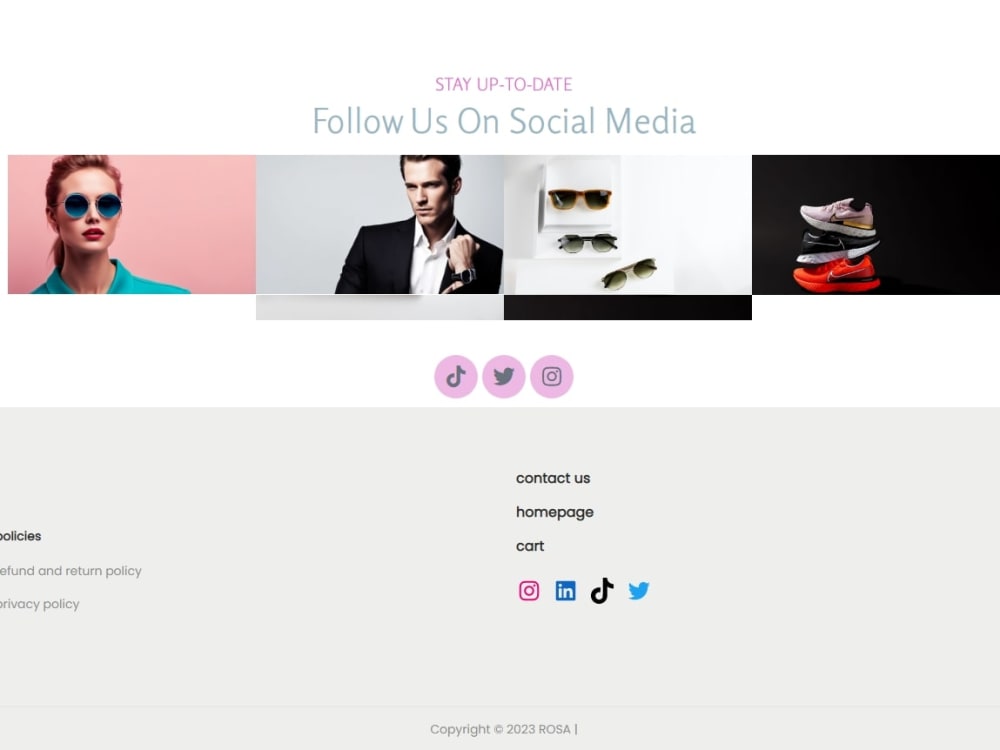Screen dimensions: 1000x750
Task: Open the black TikTok icon in footer
Action: [x=602, y=591]
